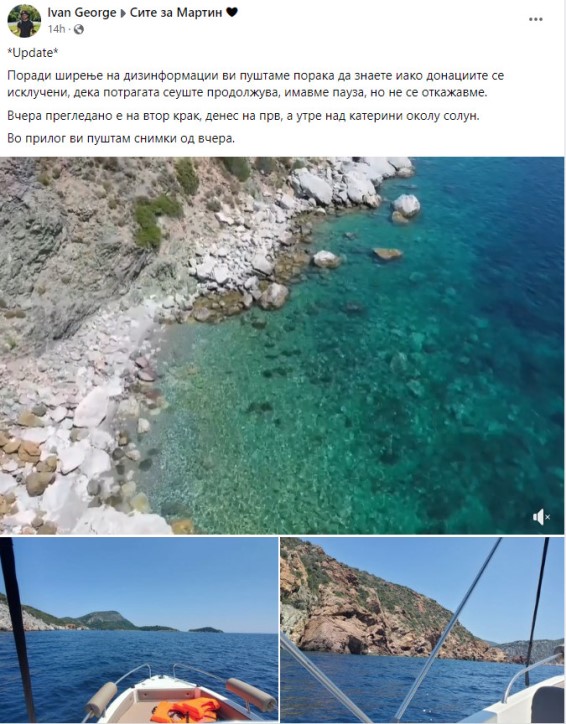Image resolution: width=566 pixels, height=724 pixels.
Task: Click the orange life jacket in boat photo
Action: (x=186, y=710)
